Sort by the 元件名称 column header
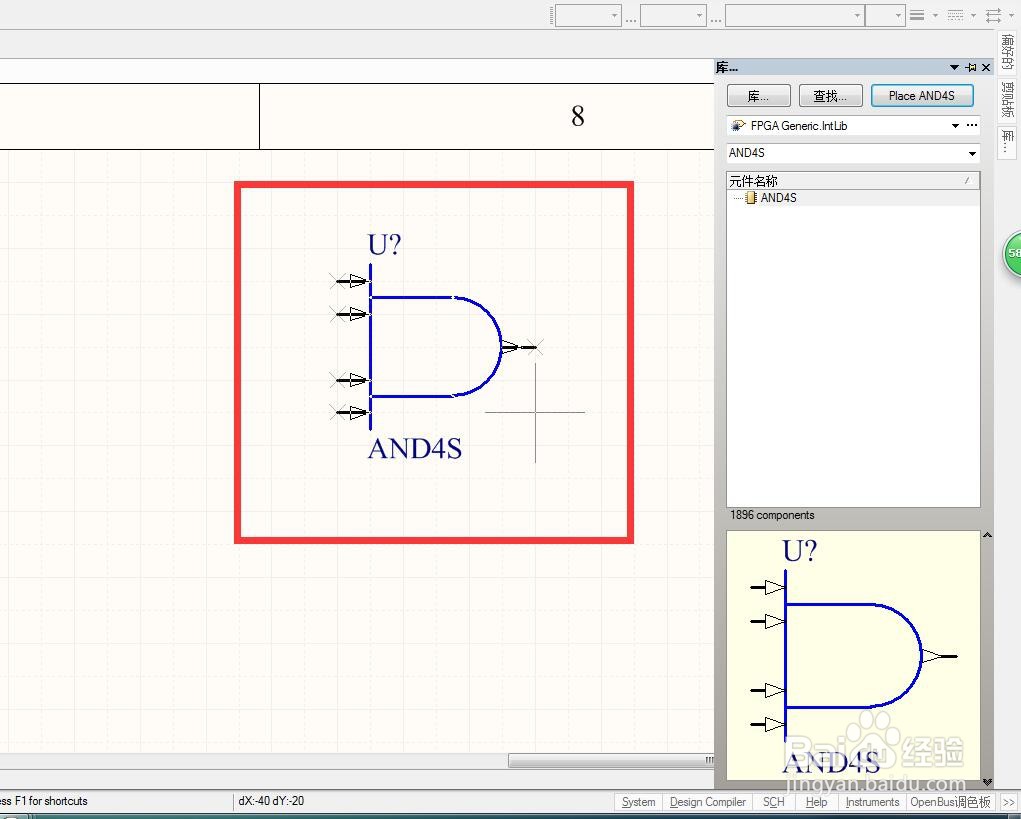Screen dimensions: 1021x819 pos(853,180)
